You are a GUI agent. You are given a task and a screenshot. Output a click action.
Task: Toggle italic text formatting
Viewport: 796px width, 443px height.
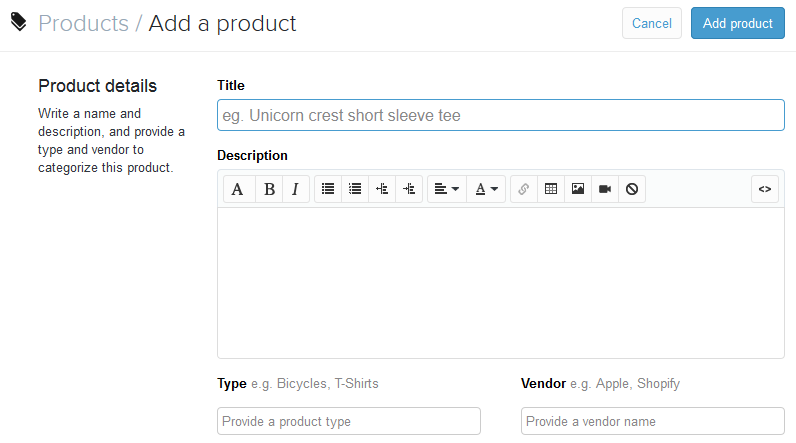point(296,189)
